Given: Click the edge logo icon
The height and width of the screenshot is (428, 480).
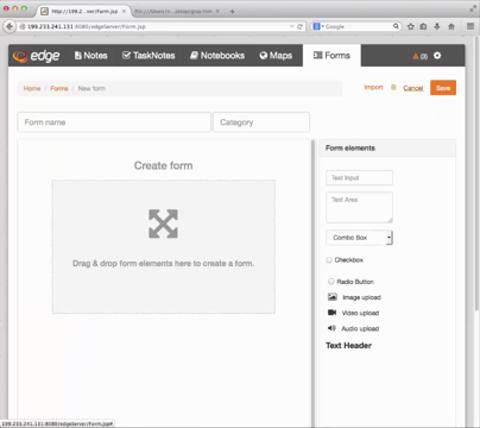Looking at the screenshot, I should tap(20, 56).
